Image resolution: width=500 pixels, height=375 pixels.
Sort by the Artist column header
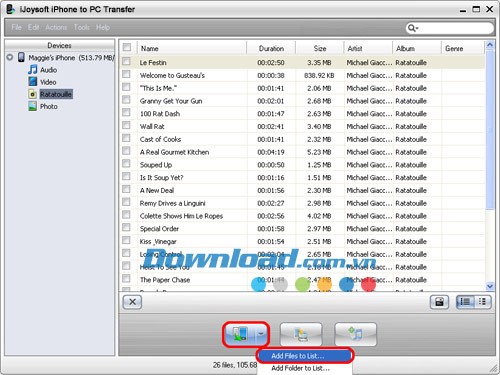(368, 48)
